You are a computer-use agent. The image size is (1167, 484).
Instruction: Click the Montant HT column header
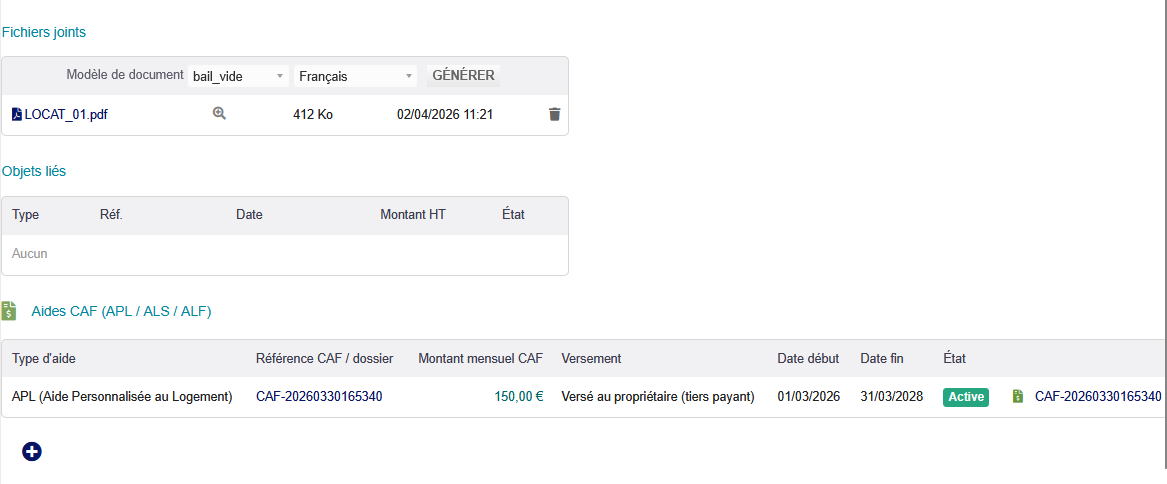point(413,215)
